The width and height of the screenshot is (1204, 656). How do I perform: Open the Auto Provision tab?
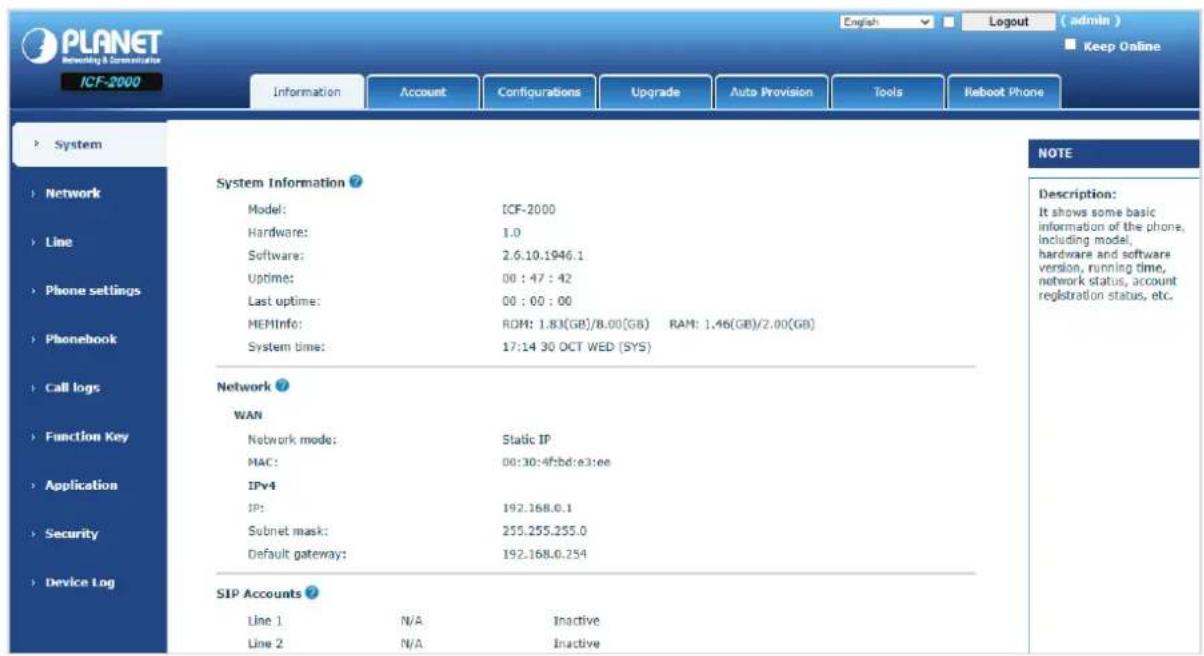[771, 92]
